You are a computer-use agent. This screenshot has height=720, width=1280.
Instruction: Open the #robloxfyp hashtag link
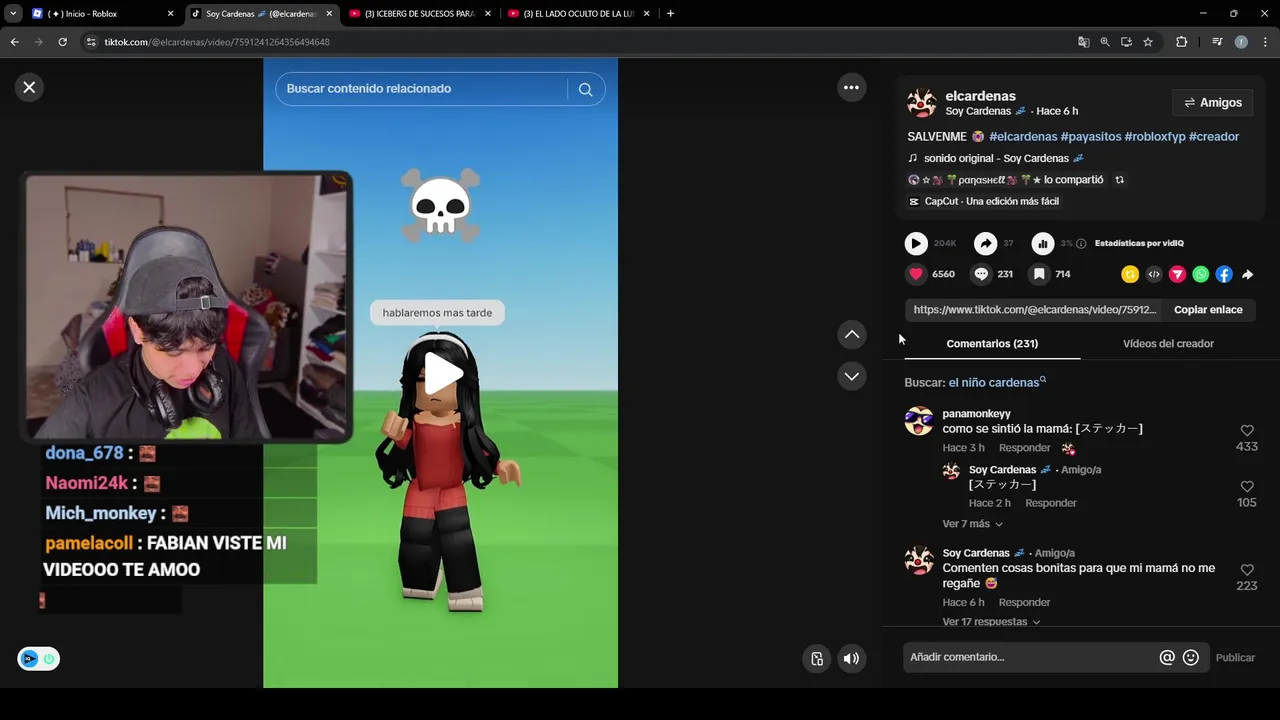(1155, 137)
